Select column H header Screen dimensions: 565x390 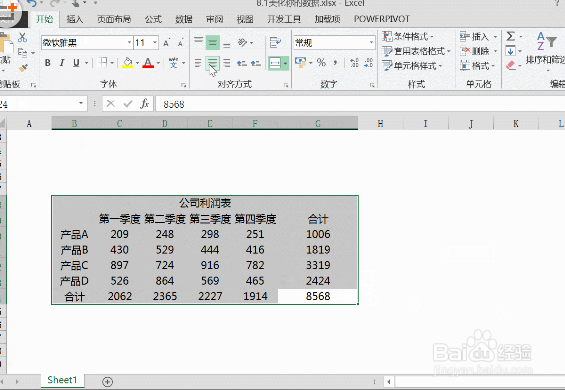[380, 124]
